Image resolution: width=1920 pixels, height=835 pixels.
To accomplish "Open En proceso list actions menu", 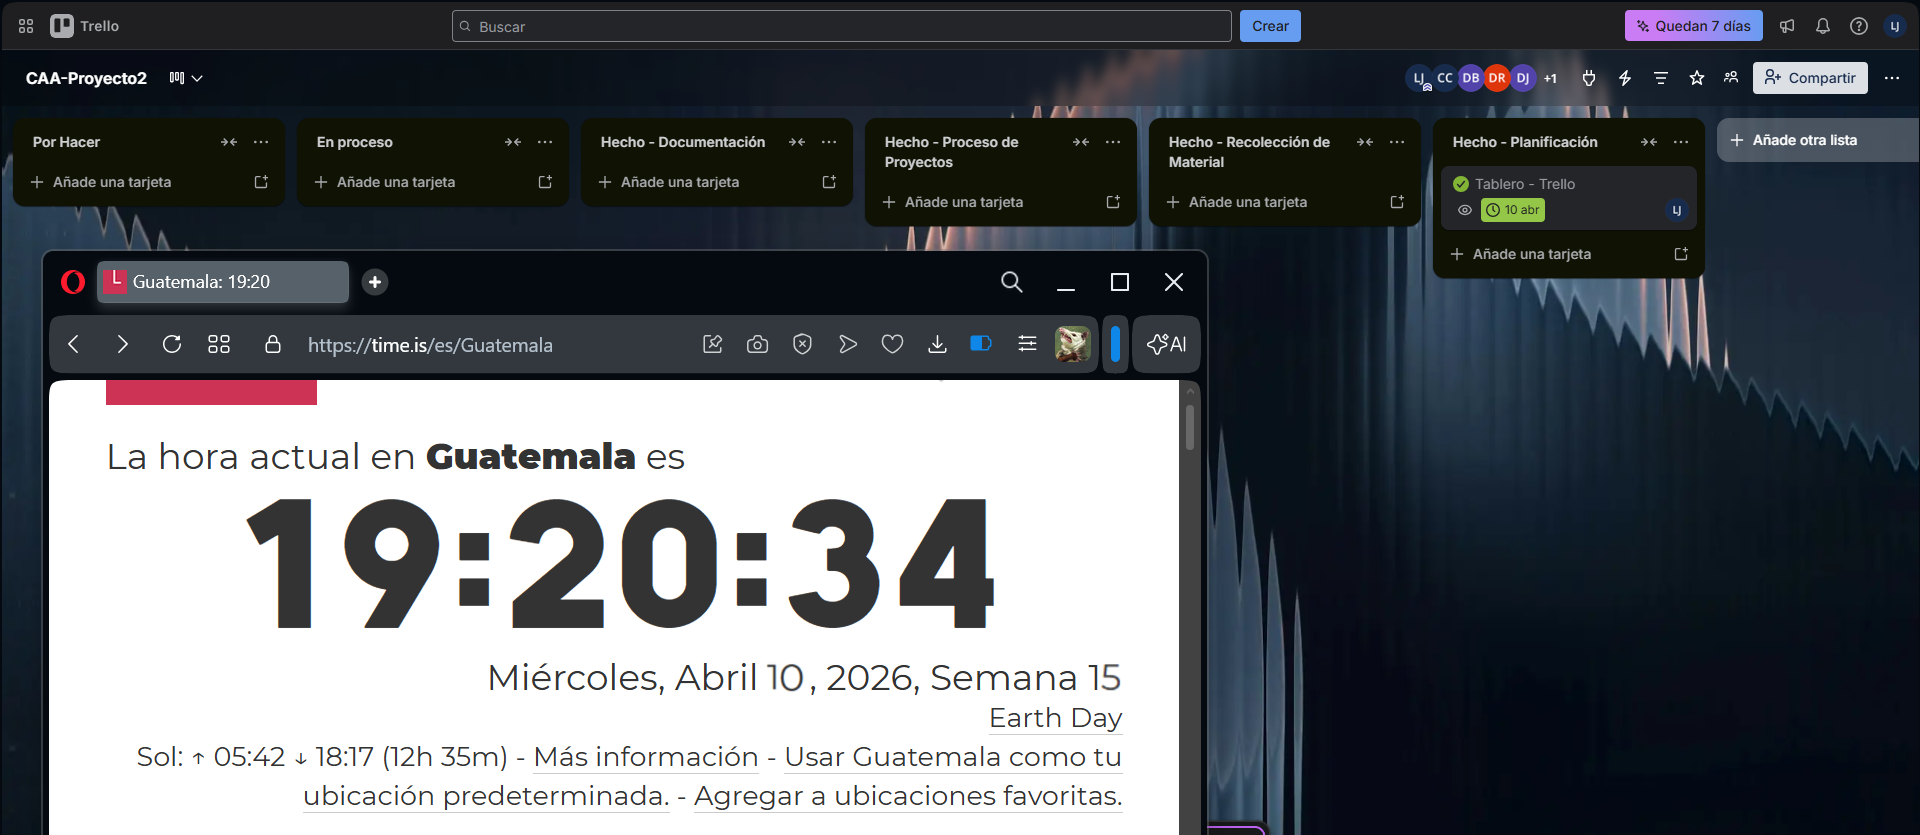I will point(545,142).
